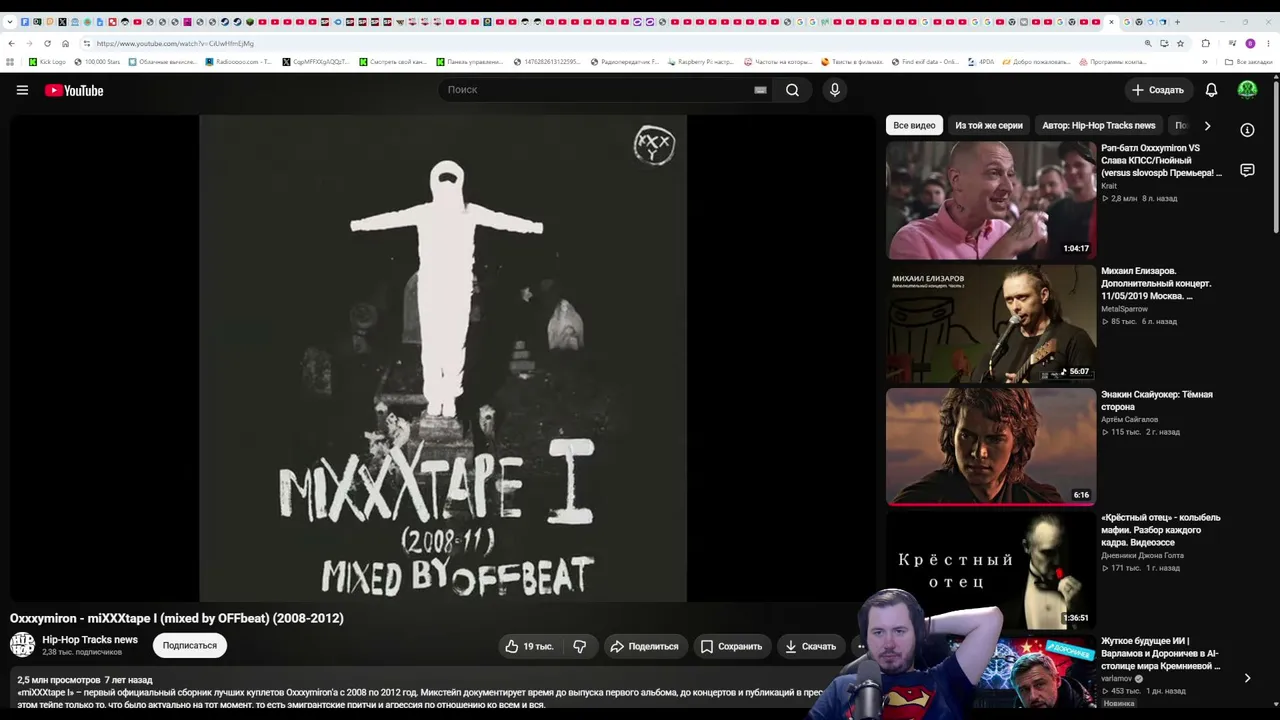Select the Из той же серии chip
This screenshot has height=720, width=1280.
pos(989,126)
